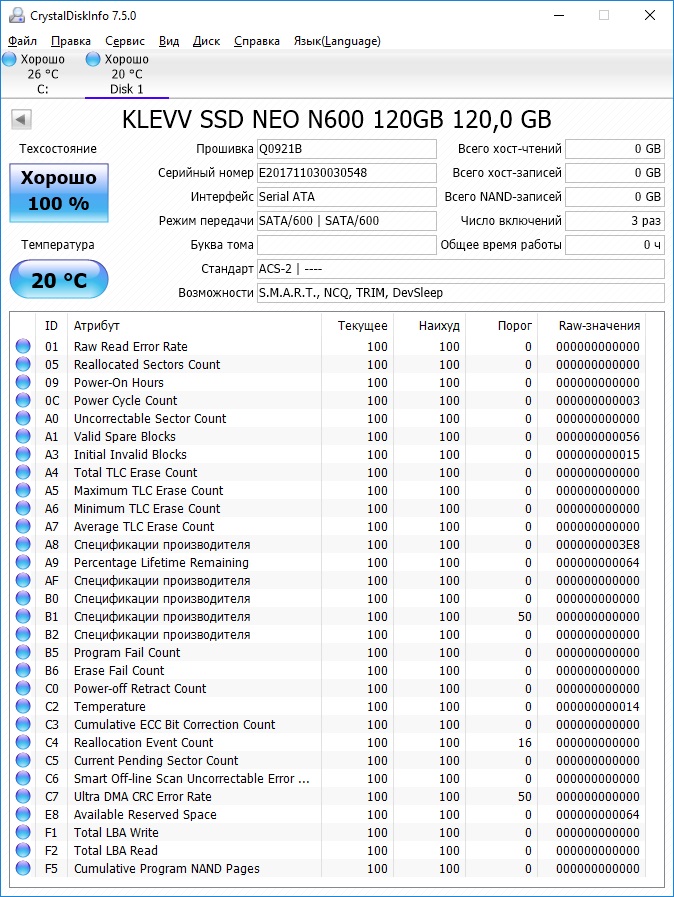Click status icon of Raw Read Error Rate
Image resolution: width=674 pixels, height=897 pixels.
coord(23,346)
